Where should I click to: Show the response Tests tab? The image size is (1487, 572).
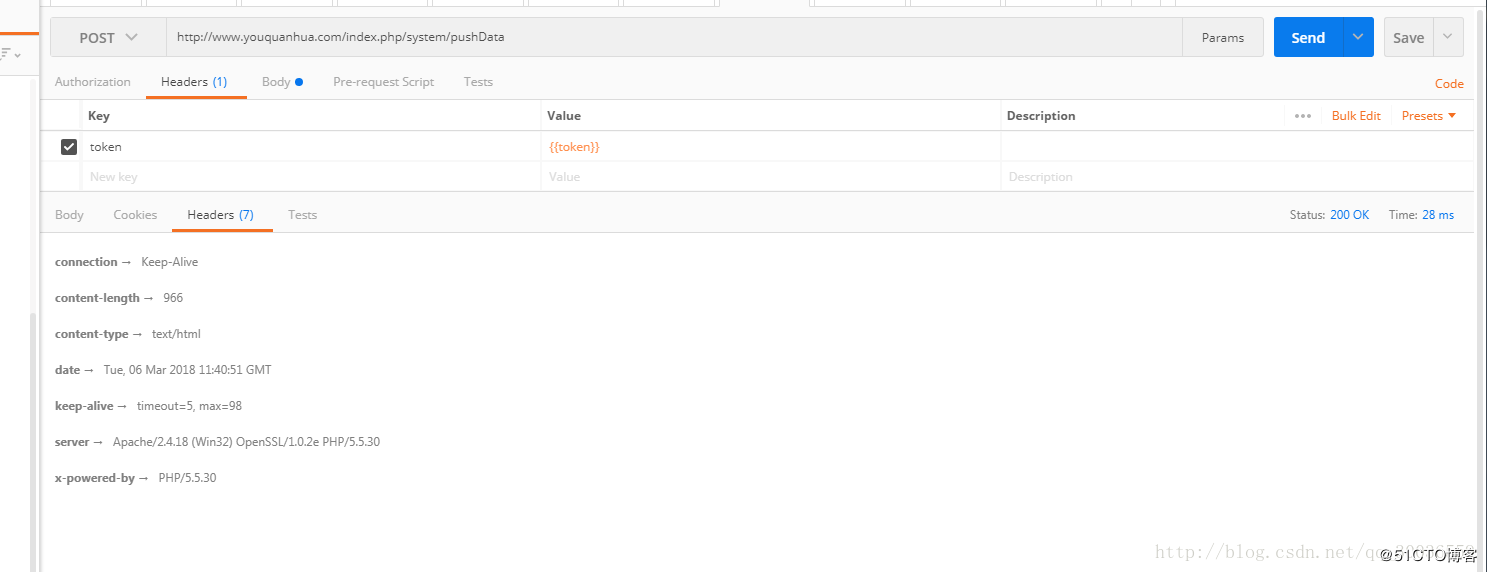(302, 215)
